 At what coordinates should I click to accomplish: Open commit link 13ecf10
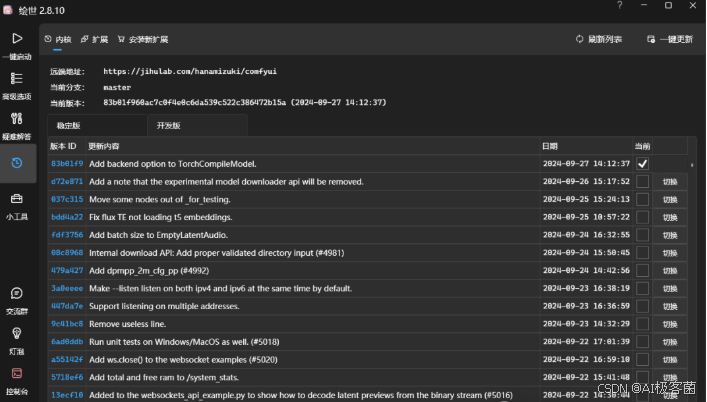67,395
